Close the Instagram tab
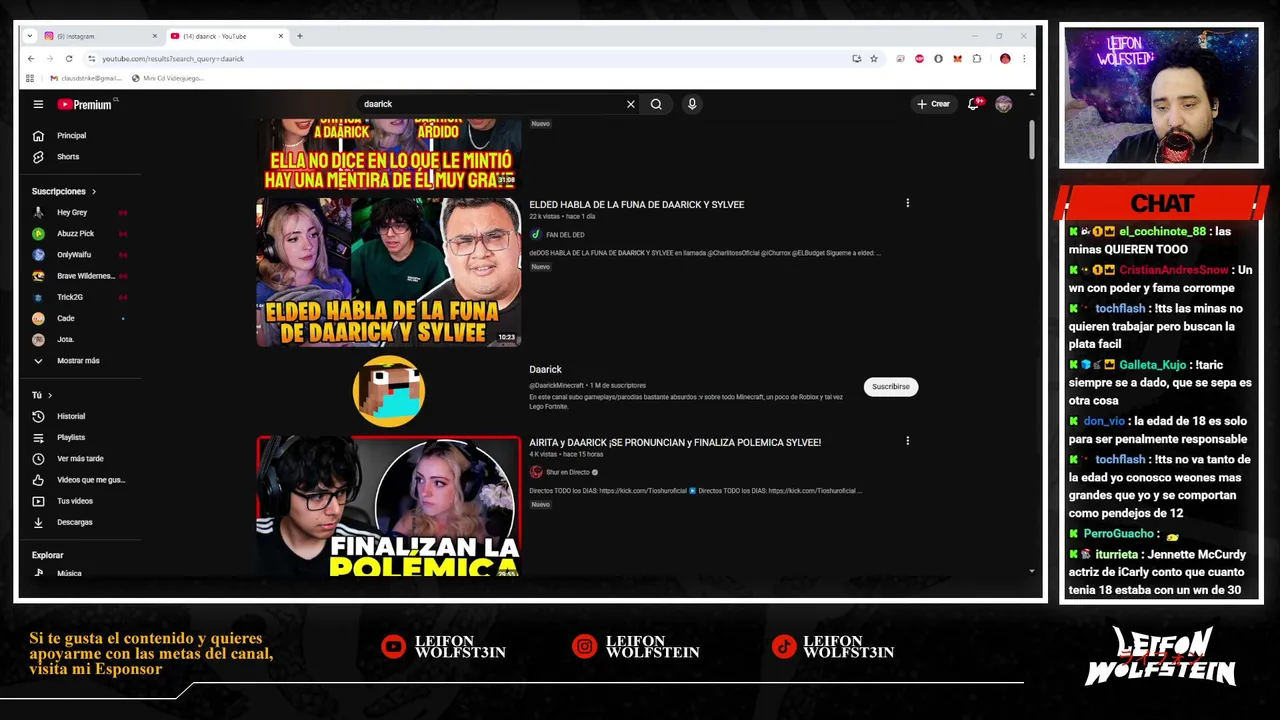Image resolution: width=1280 pixels, height=720 pixels. click(154, 36)
